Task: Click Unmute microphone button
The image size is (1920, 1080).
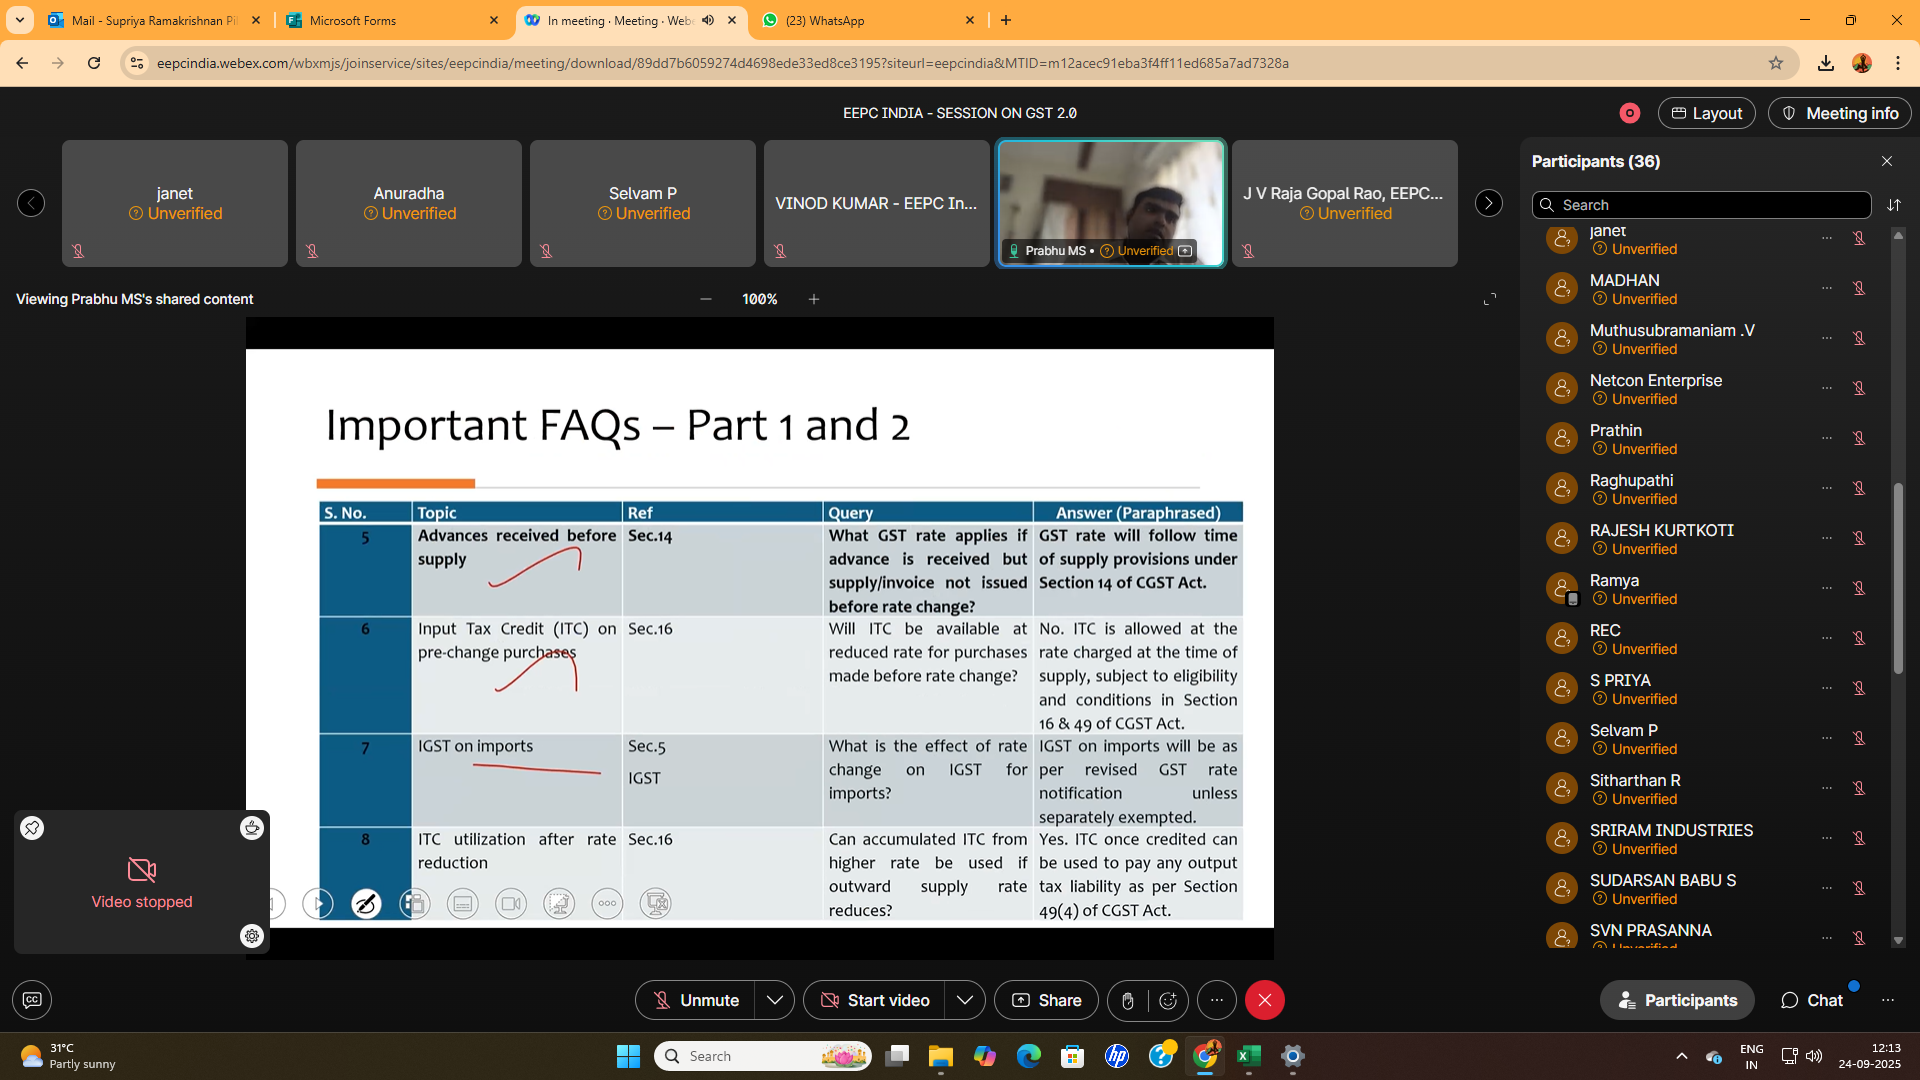Action: click(696, 1000)
